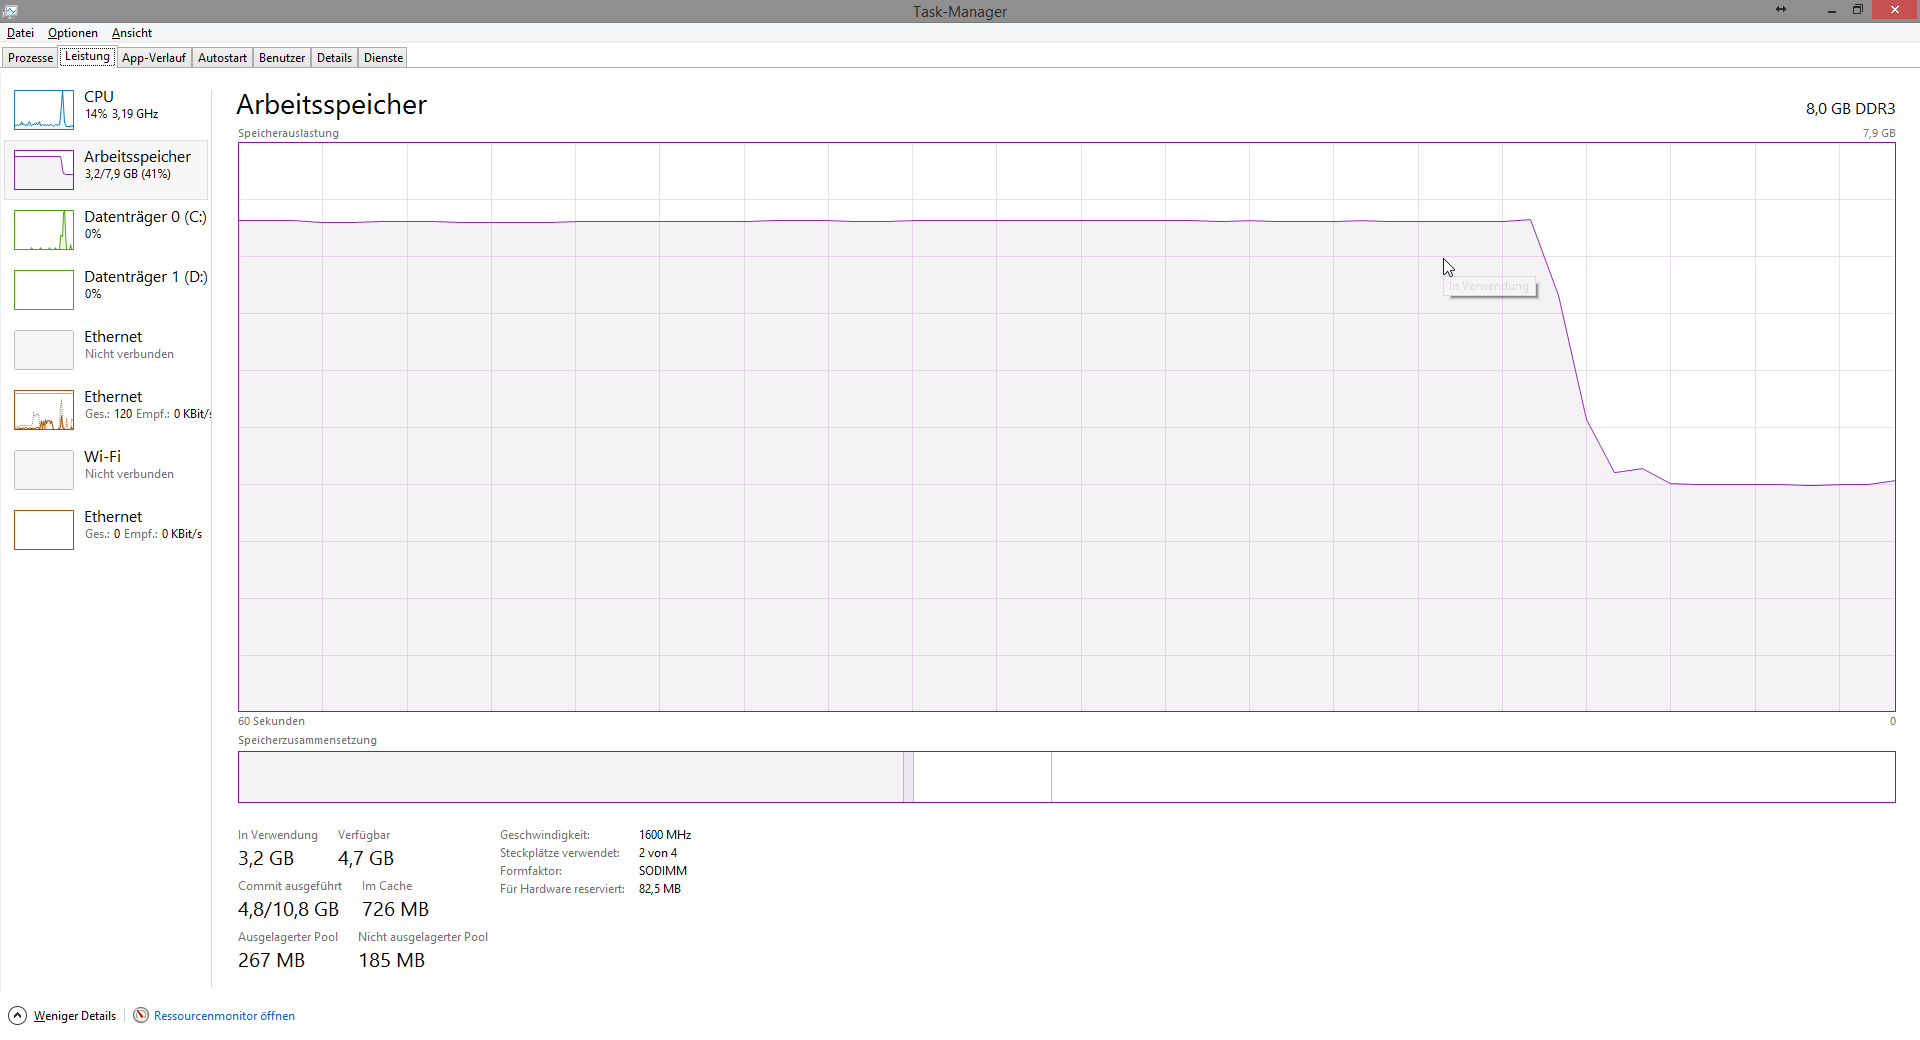
Task: Select the Arbeitsspeicher graph thumbnail in sidebar
Action: tap(44, 170)
